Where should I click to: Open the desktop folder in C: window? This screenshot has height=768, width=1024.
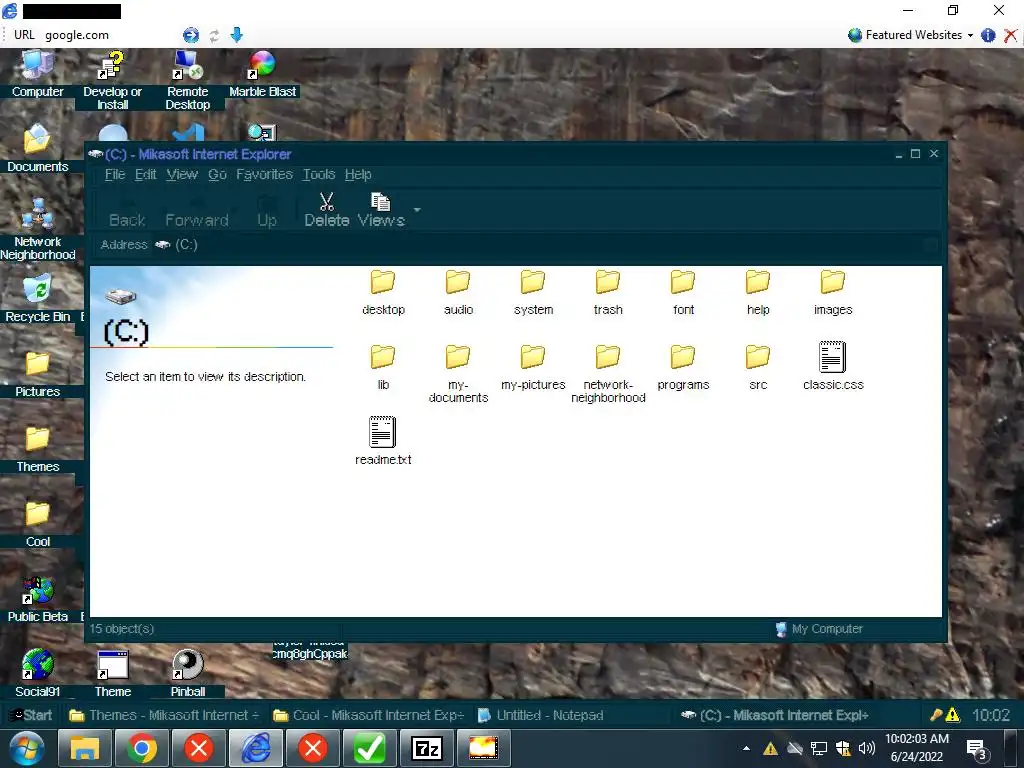pos(383,293)
